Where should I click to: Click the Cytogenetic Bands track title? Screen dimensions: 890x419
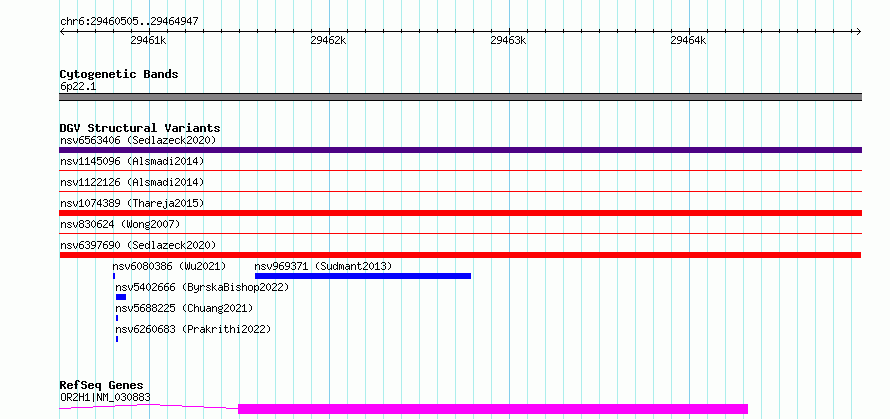point(119,74)
